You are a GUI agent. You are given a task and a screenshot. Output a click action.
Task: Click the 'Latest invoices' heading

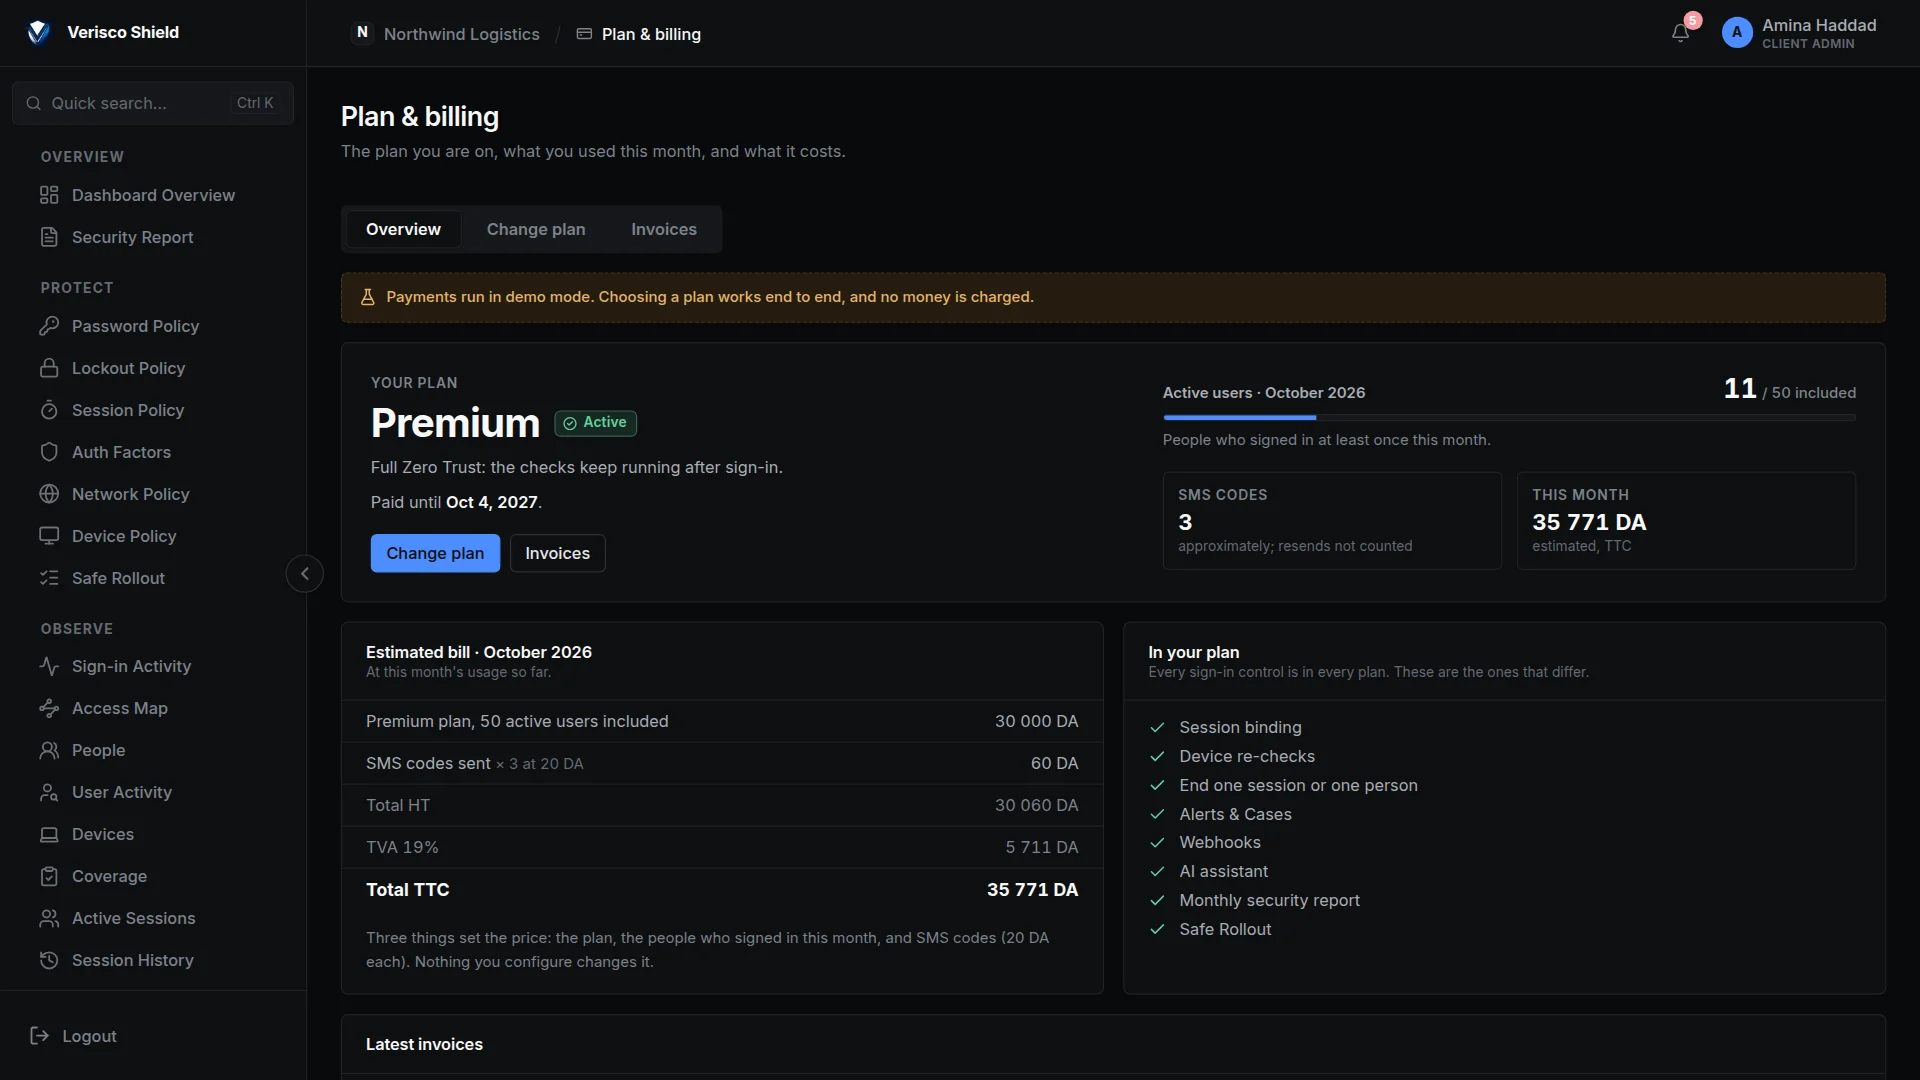click(424, 1044)
